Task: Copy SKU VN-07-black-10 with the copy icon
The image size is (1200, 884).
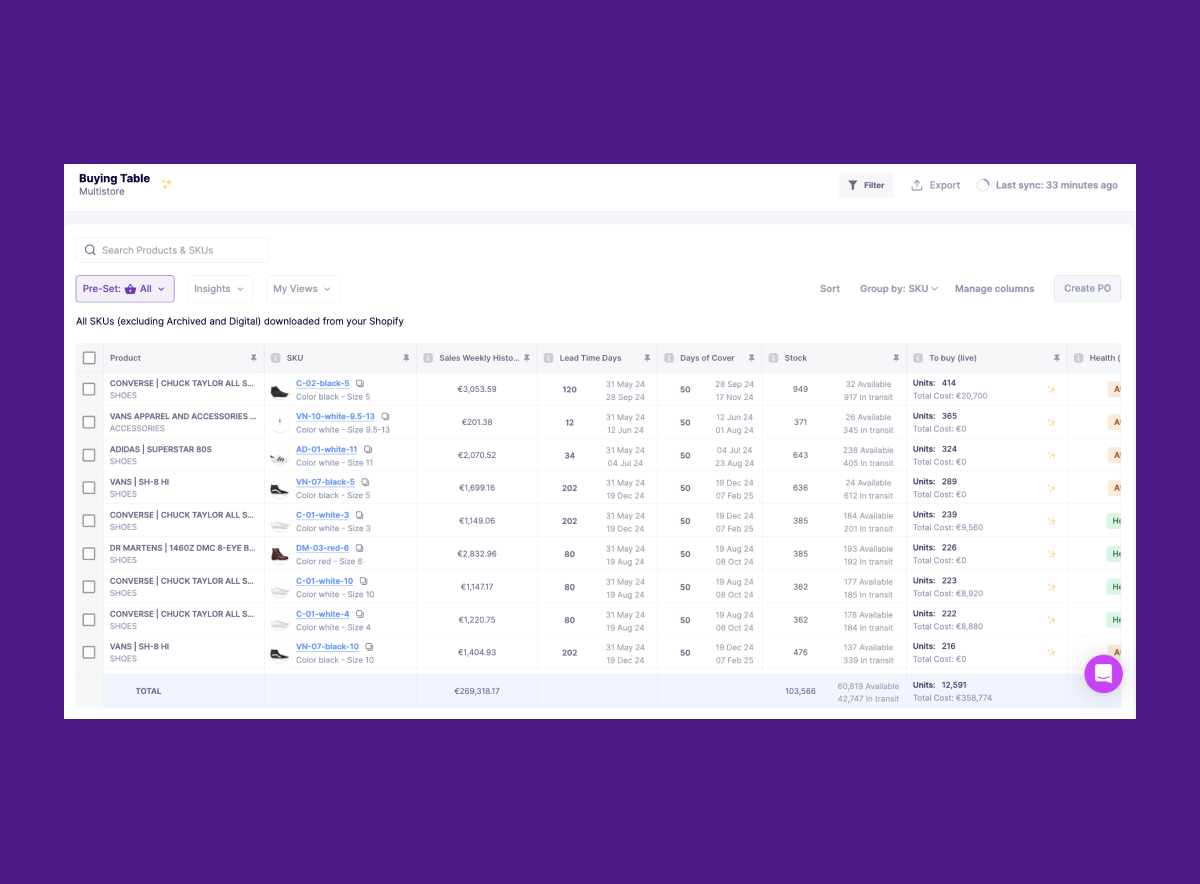Action: 369,647
